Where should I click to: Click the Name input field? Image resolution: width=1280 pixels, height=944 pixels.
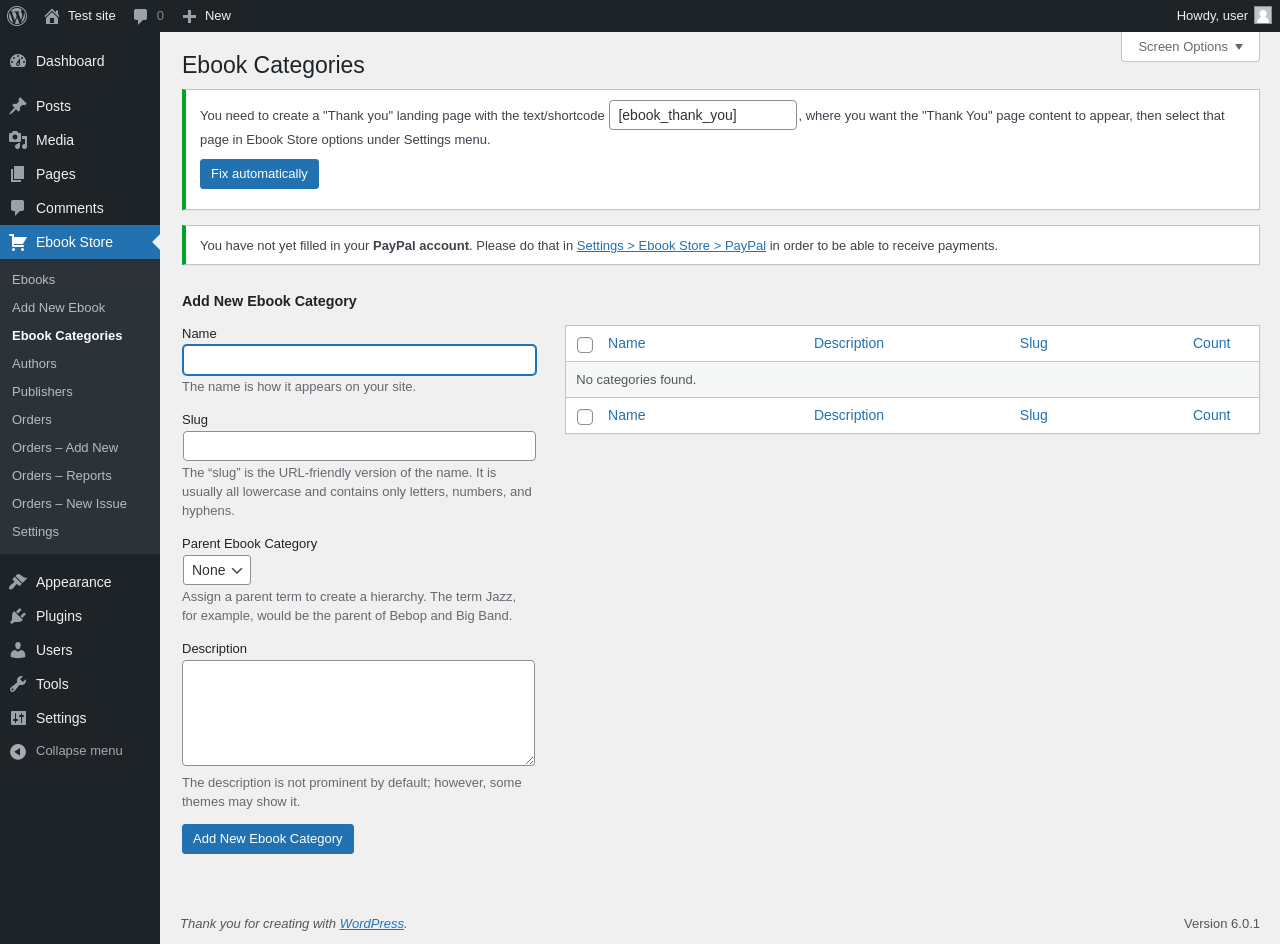click(359, 360)
